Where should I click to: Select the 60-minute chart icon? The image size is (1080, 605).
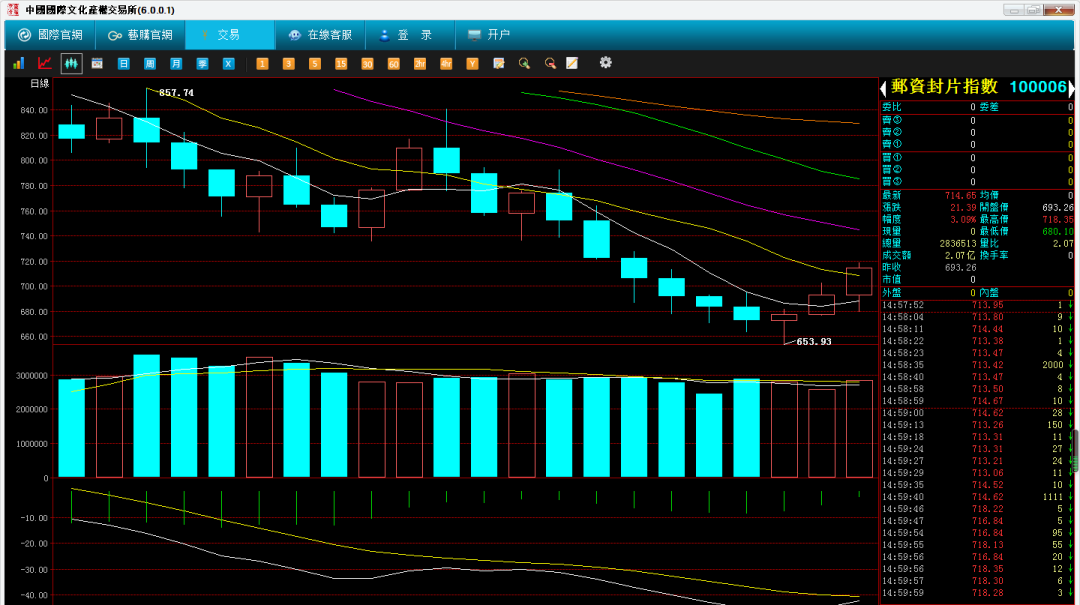click(x=393, y=63)
